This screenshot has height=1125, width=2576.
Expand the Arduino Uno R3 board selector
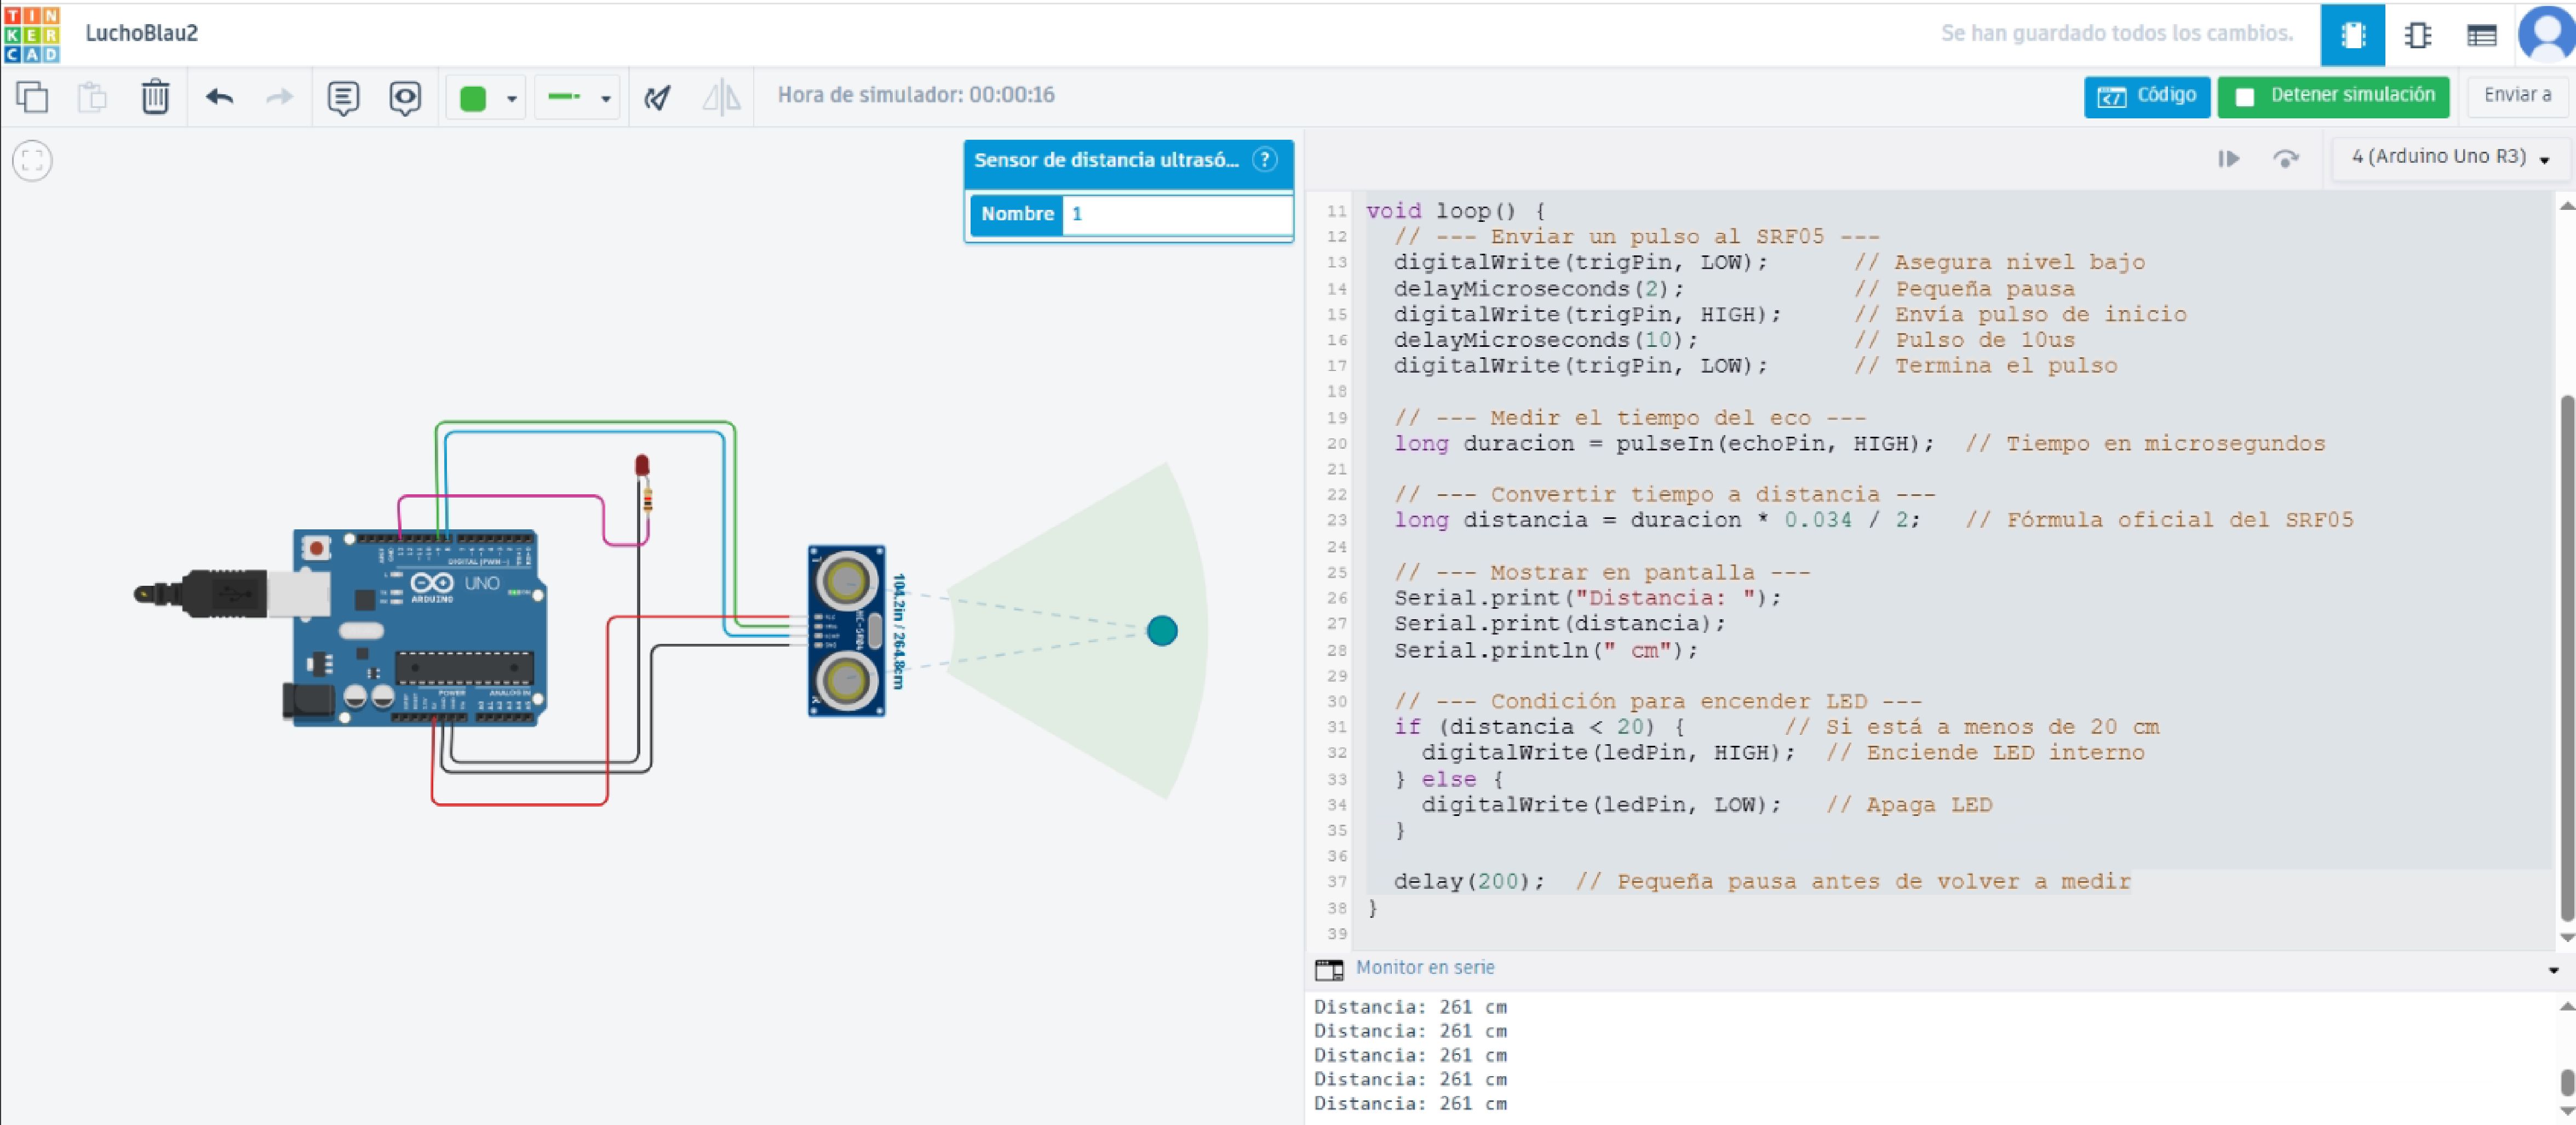click(x=2450, y=157)
